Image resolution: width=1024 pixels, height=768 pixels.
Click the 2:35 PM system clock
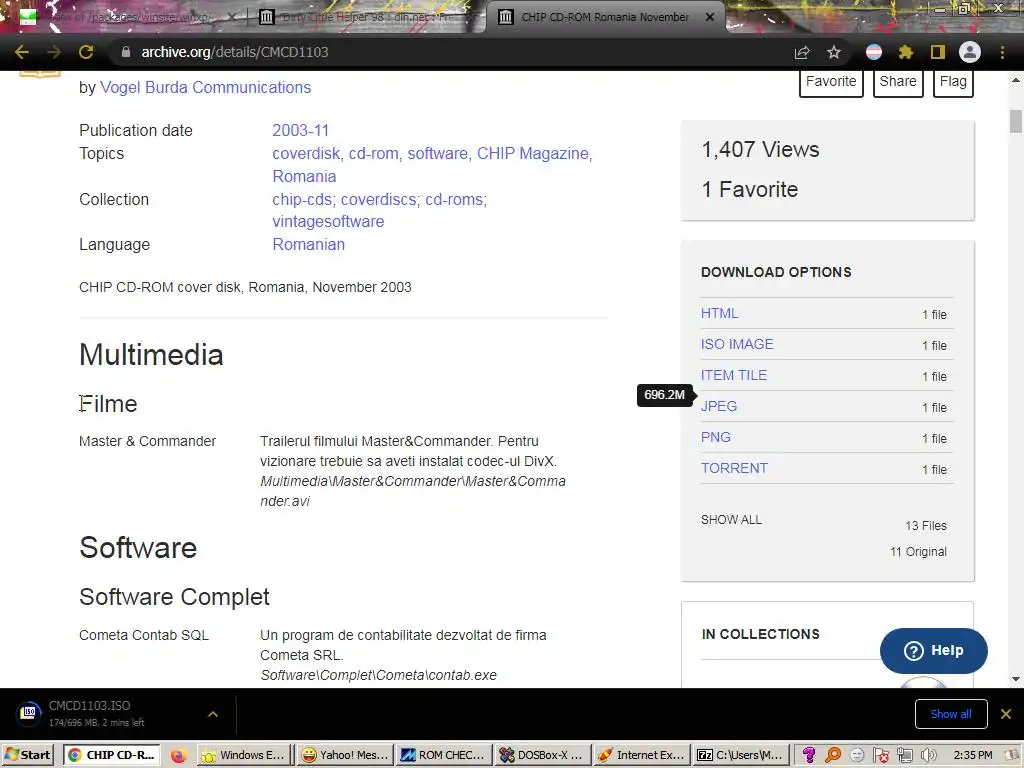(973, 755)
